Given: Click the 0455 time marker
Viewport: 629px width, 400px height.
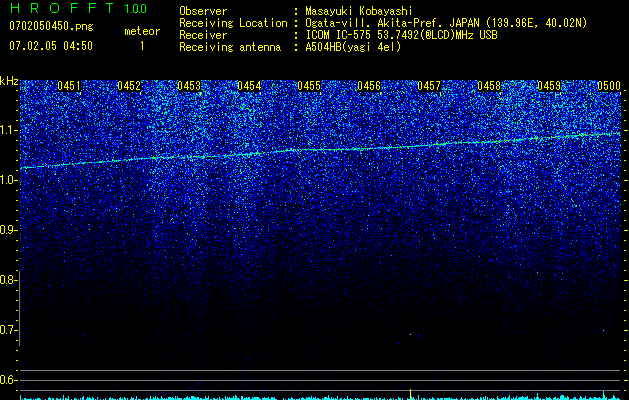Looking at the screenshot, I should coord(309,86).
